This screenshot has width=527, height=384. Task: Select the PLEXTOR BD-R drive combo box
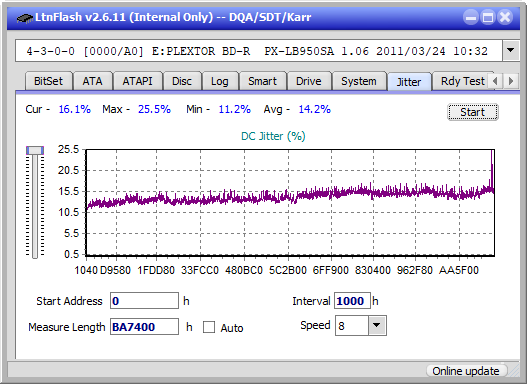[259, 51]
